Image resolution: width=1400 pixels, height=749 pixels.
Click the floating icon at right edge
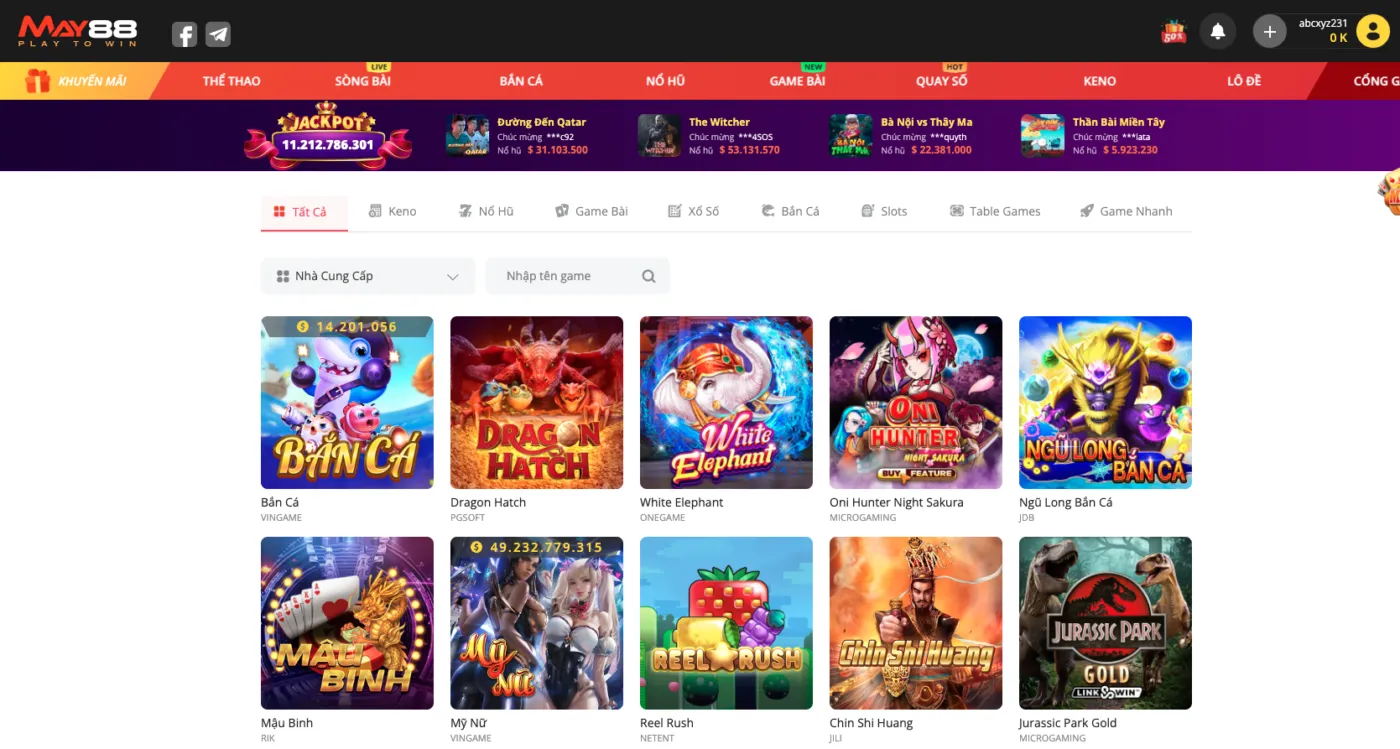click(1389, 192)
